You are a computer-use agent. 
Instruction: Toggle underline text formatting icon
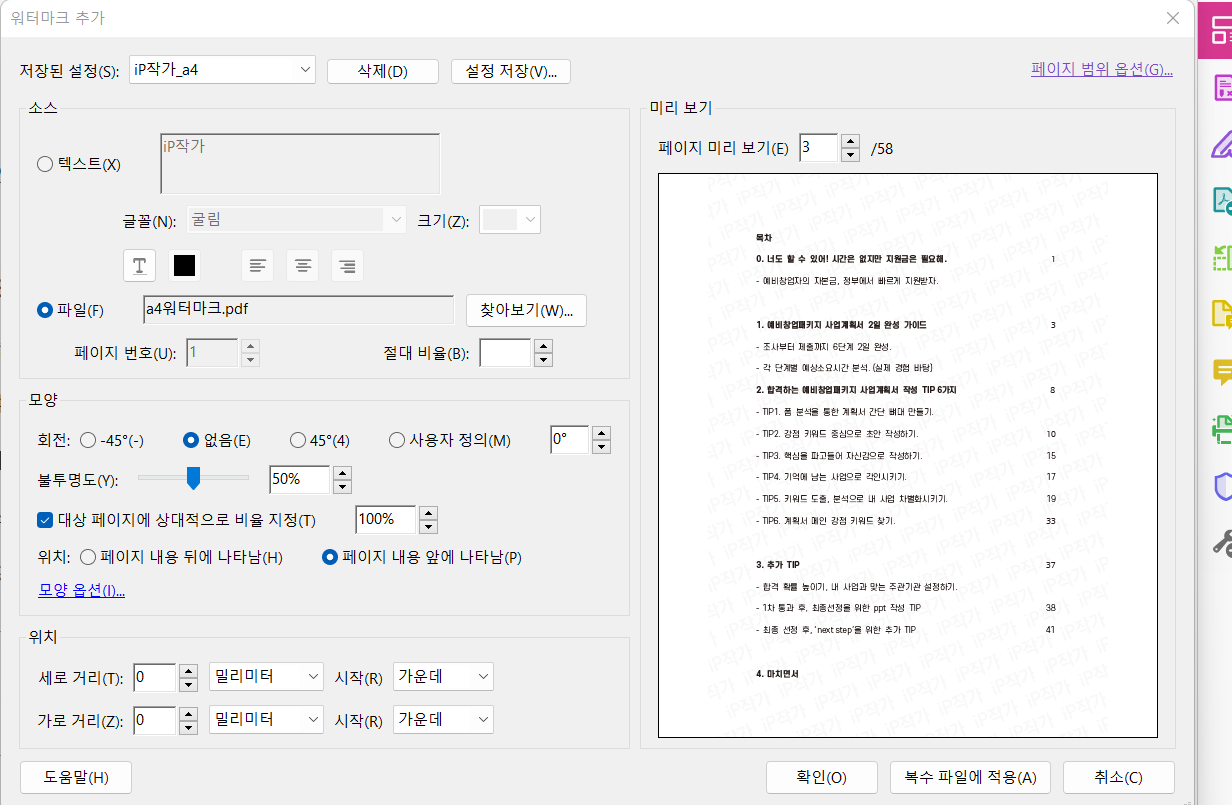point(139,265)
